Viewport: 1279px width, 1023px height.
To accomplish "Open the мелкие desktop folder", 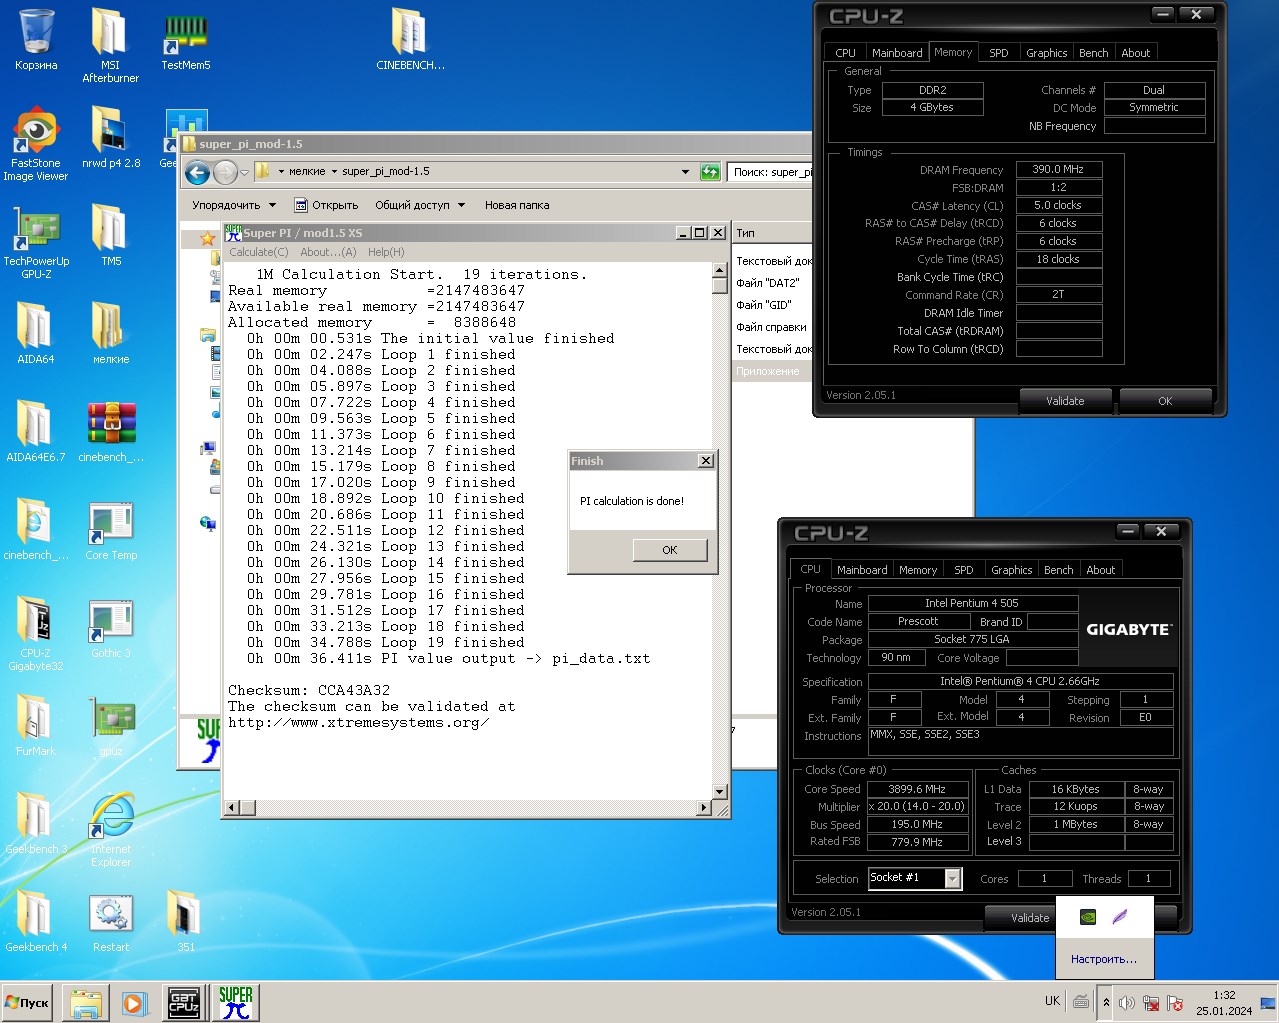I will (x=110, y=333).
